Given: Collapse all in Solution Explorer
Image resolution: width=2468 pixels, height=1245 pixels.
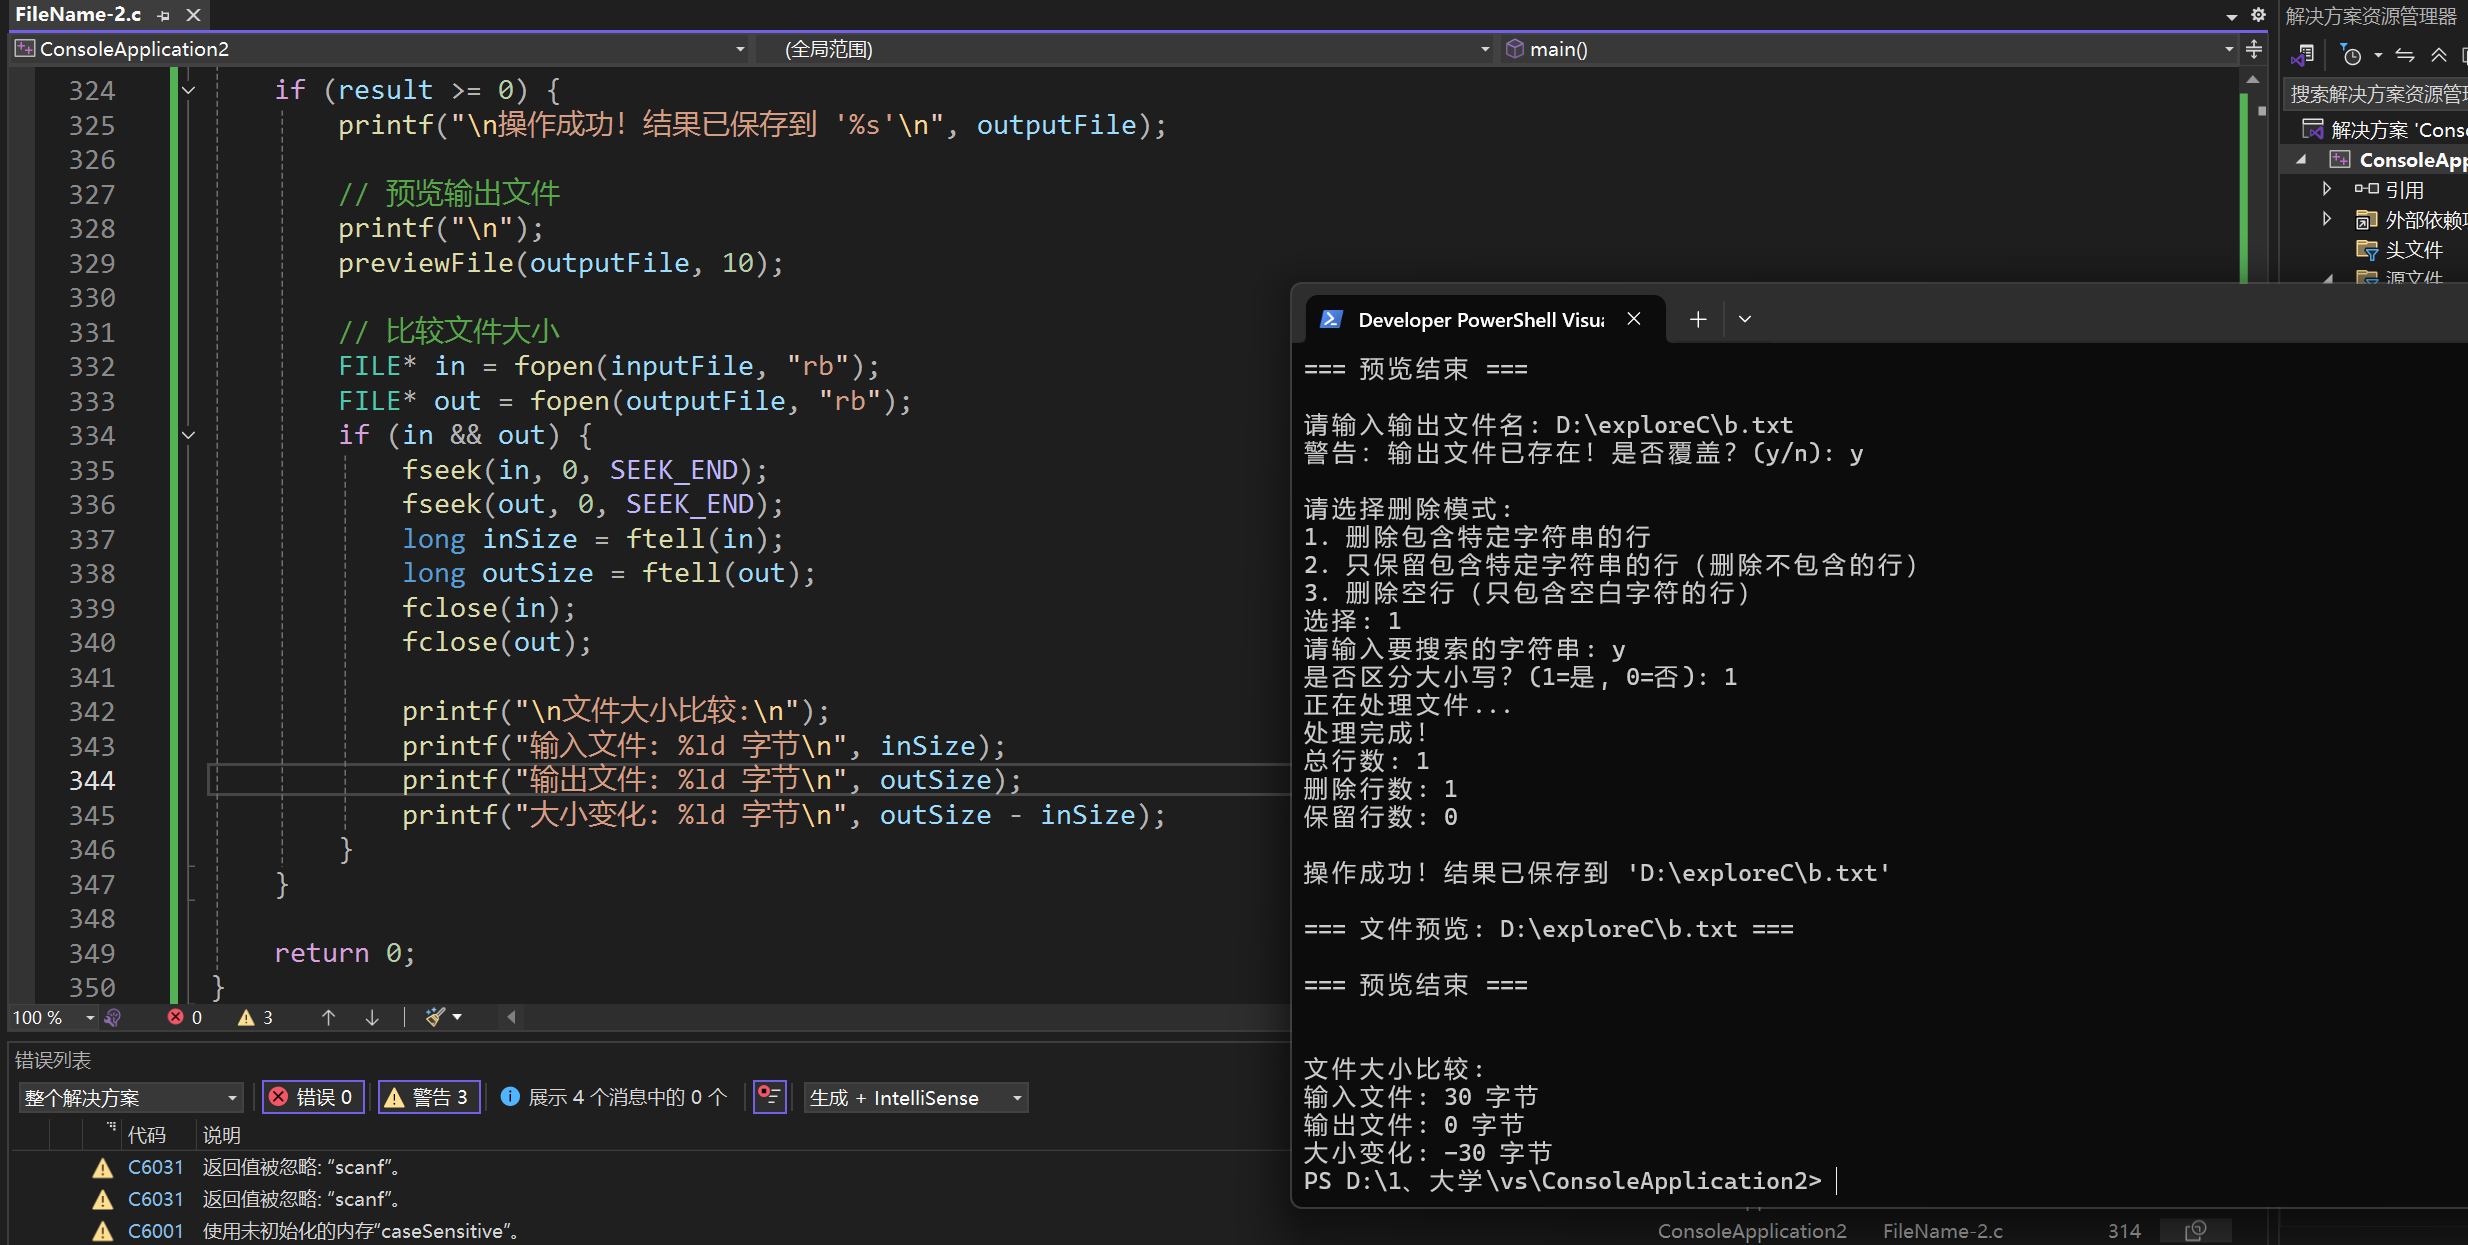Looking at the screenshot, I should [x=2439, y=56].
